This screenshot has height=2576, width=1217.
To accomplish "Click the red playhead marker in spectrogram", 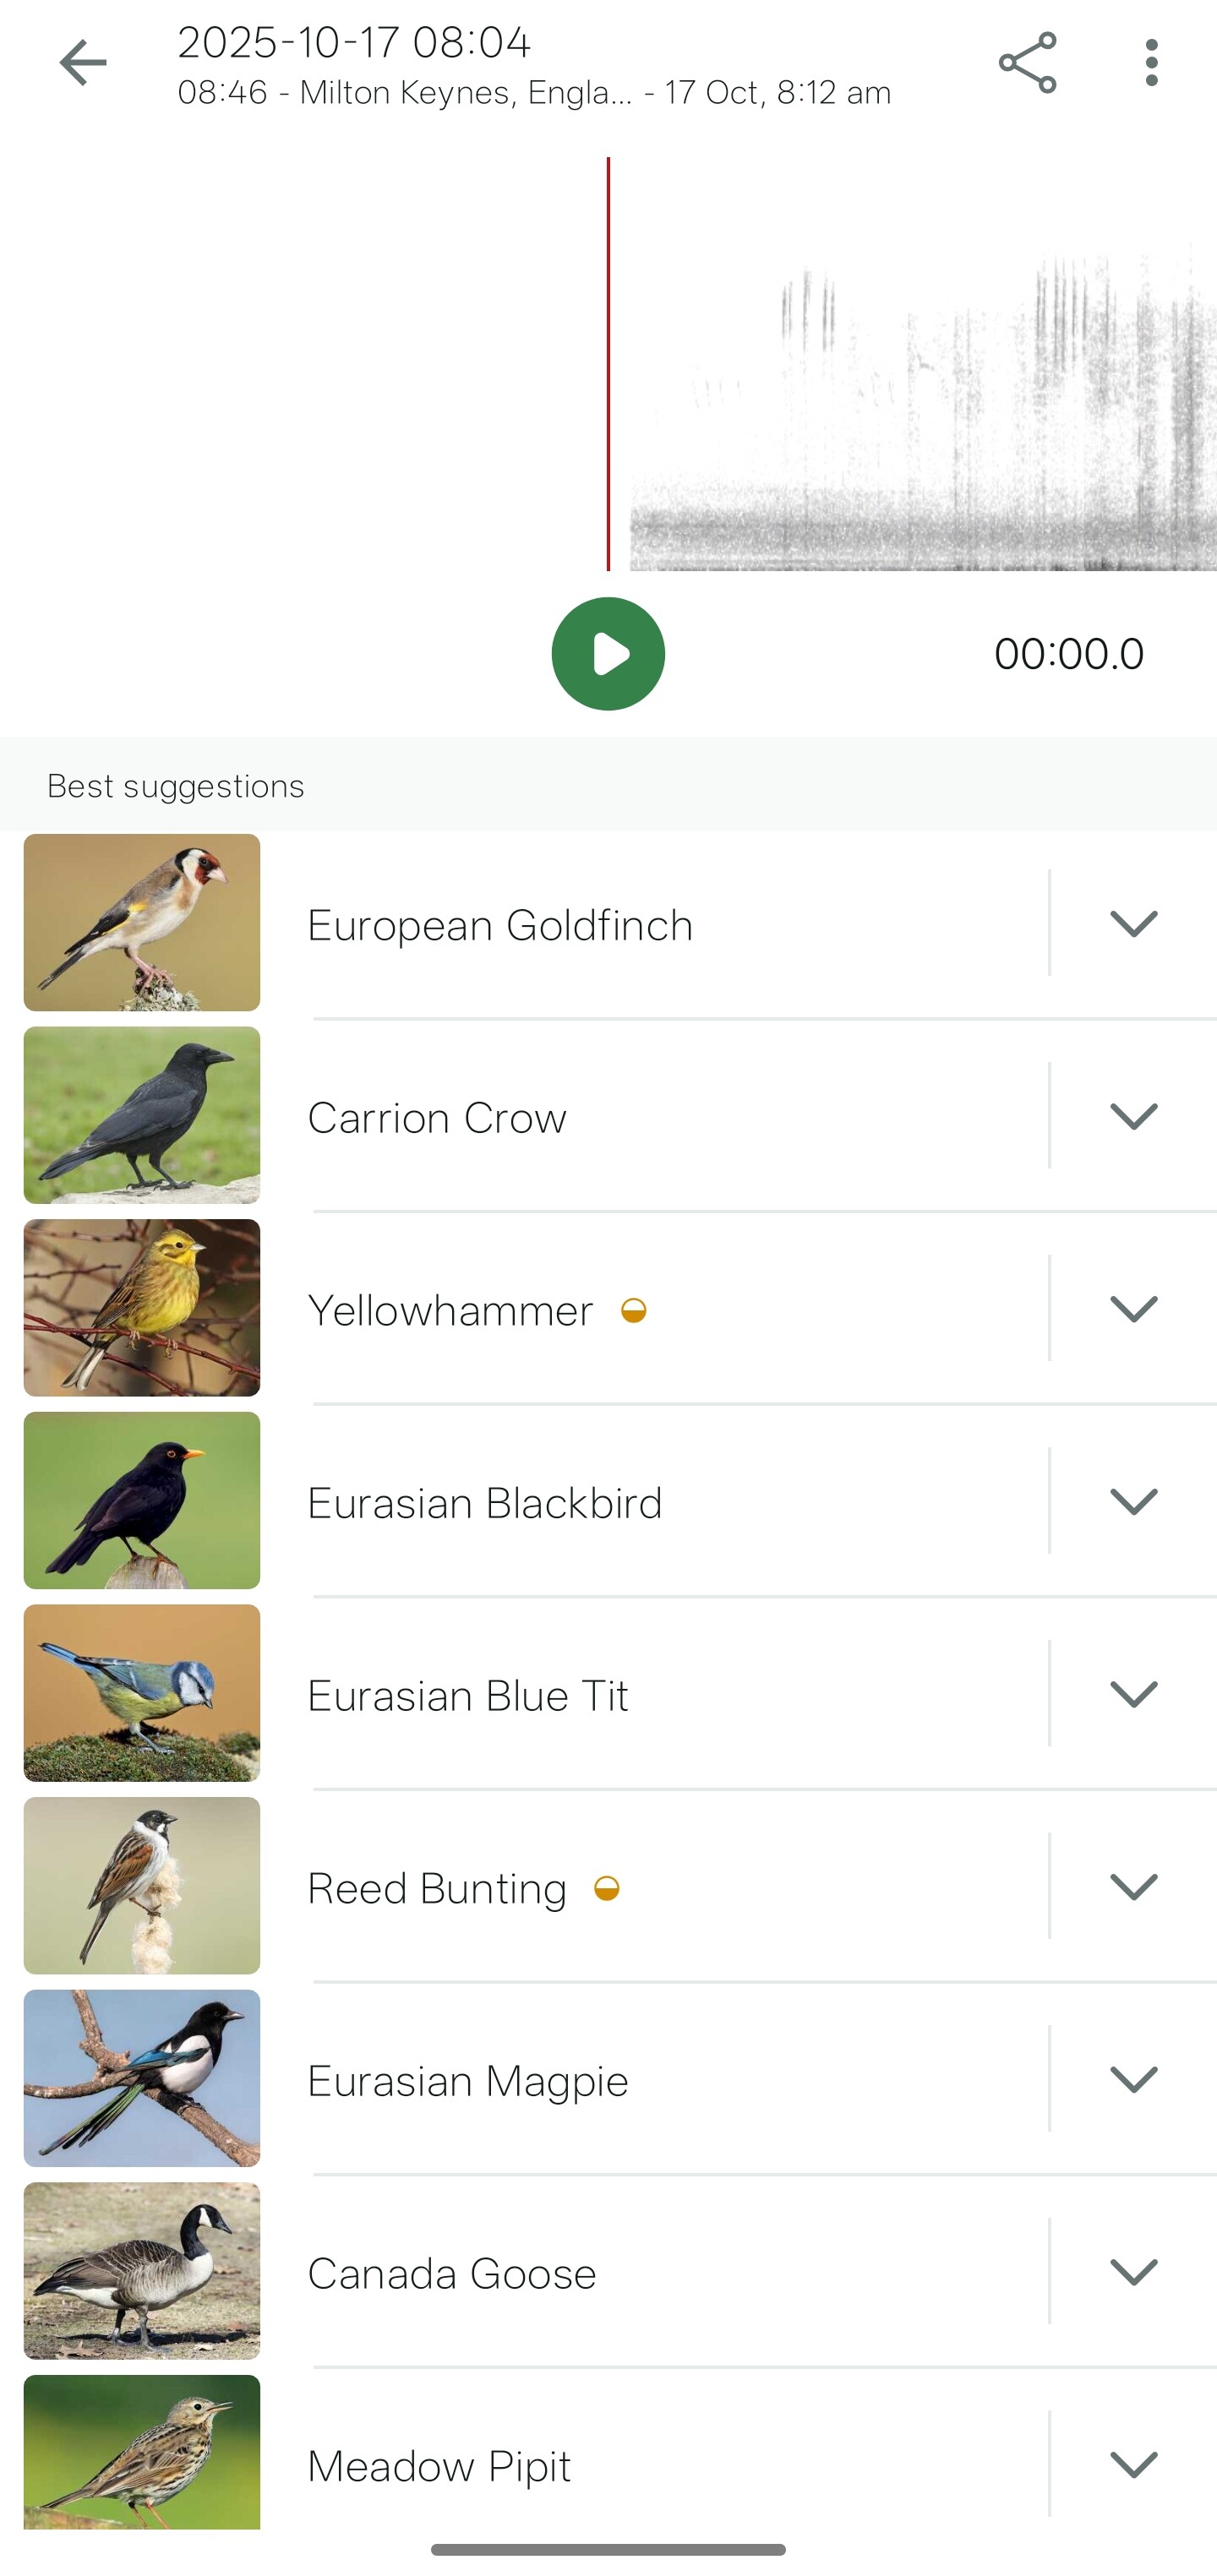I will 608,364.
